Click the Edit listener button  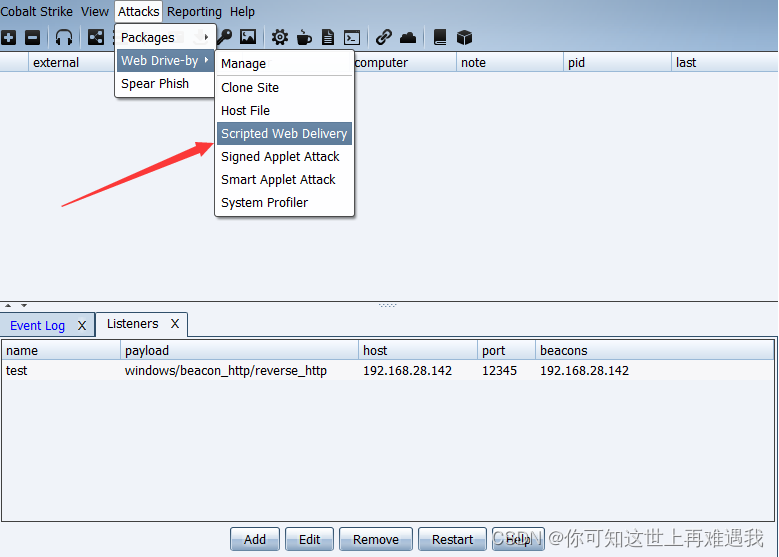click(310, 539)
